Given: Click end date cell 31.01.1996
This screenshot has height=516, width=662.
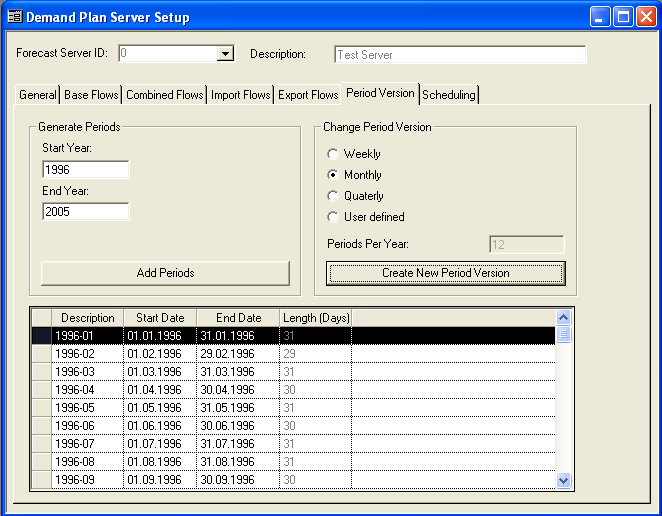Looking at the screenshot, I should pyautogui.click(x=238, y=336).
